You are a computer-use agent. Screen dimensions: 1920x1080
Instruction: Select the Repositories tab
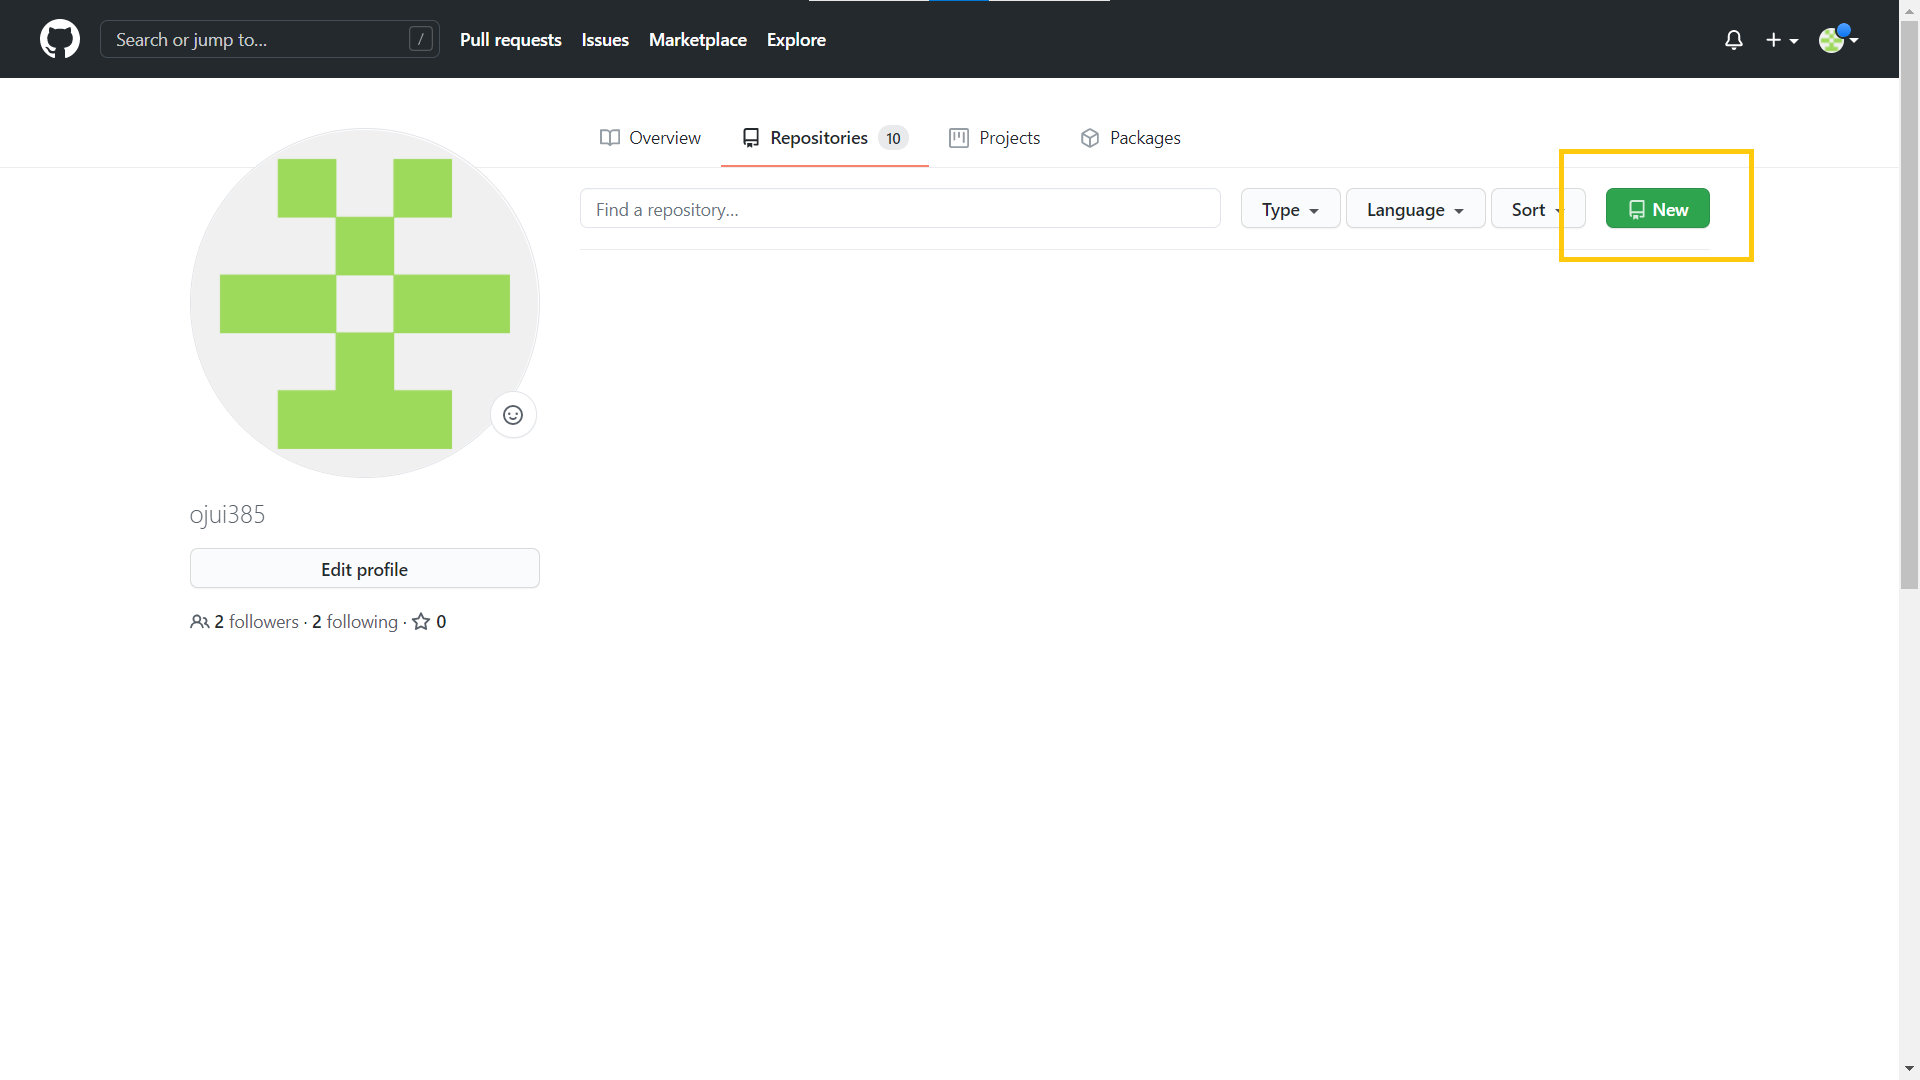pos(824,138)
